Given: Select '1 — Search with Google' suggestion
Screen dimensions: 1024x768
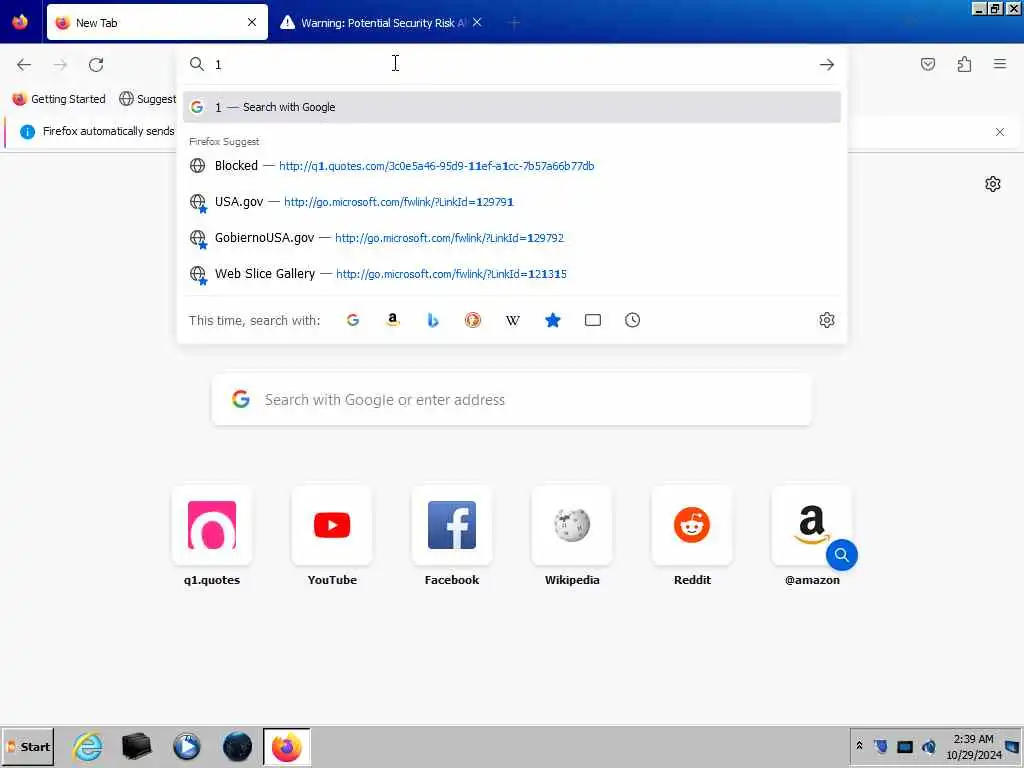Looking at the screenshot, I should pyautogui.click(x=512, y=107).
